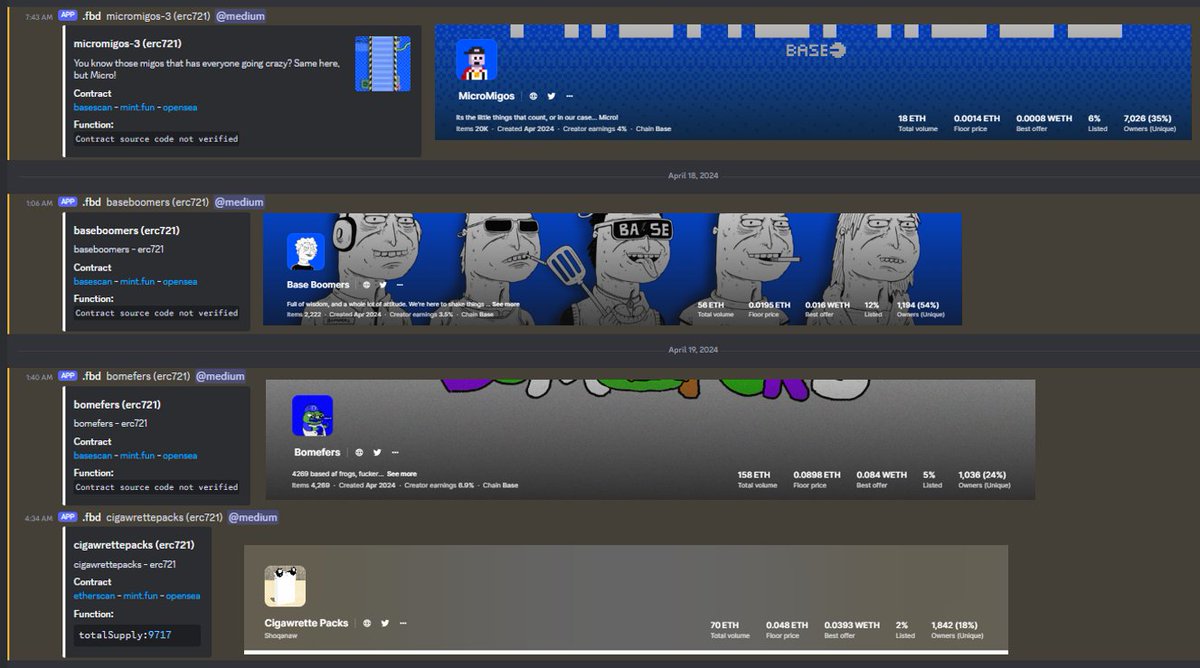Click the APP badge on the baseboomers message

[68, 201]
